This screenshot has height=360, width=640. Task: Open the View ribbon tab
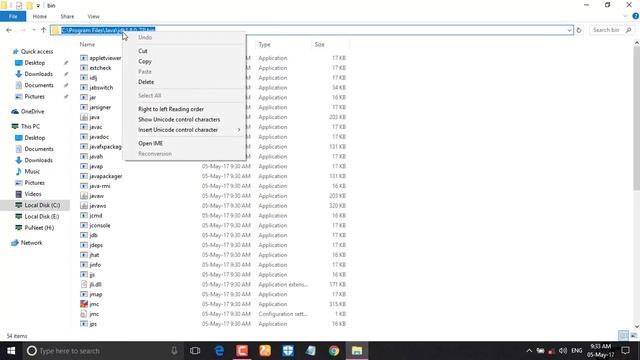(x=93, y=16)
